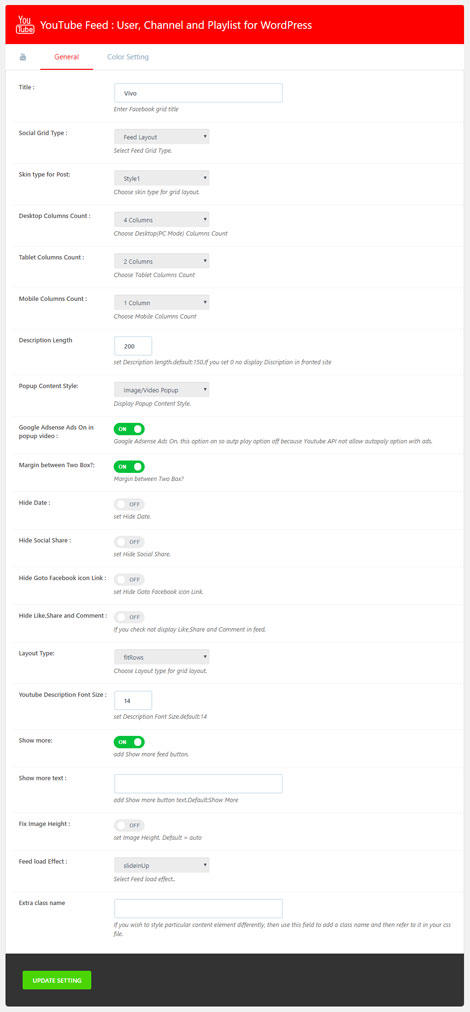The image size is (470, 1012).
Task: Open the Feed load Effect dropdown
Action: click(161, 865)
